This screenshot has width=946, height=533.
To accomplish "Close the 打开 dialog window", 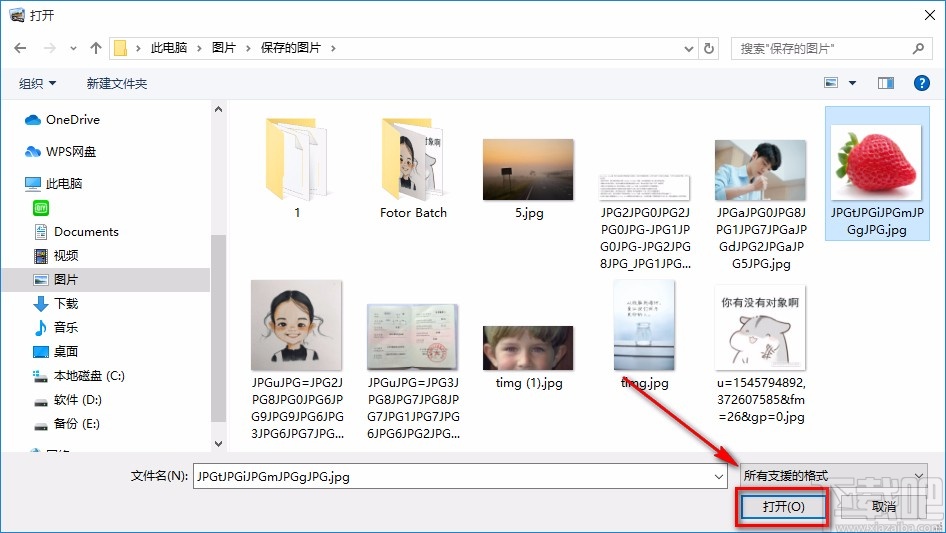I will 930,15.
